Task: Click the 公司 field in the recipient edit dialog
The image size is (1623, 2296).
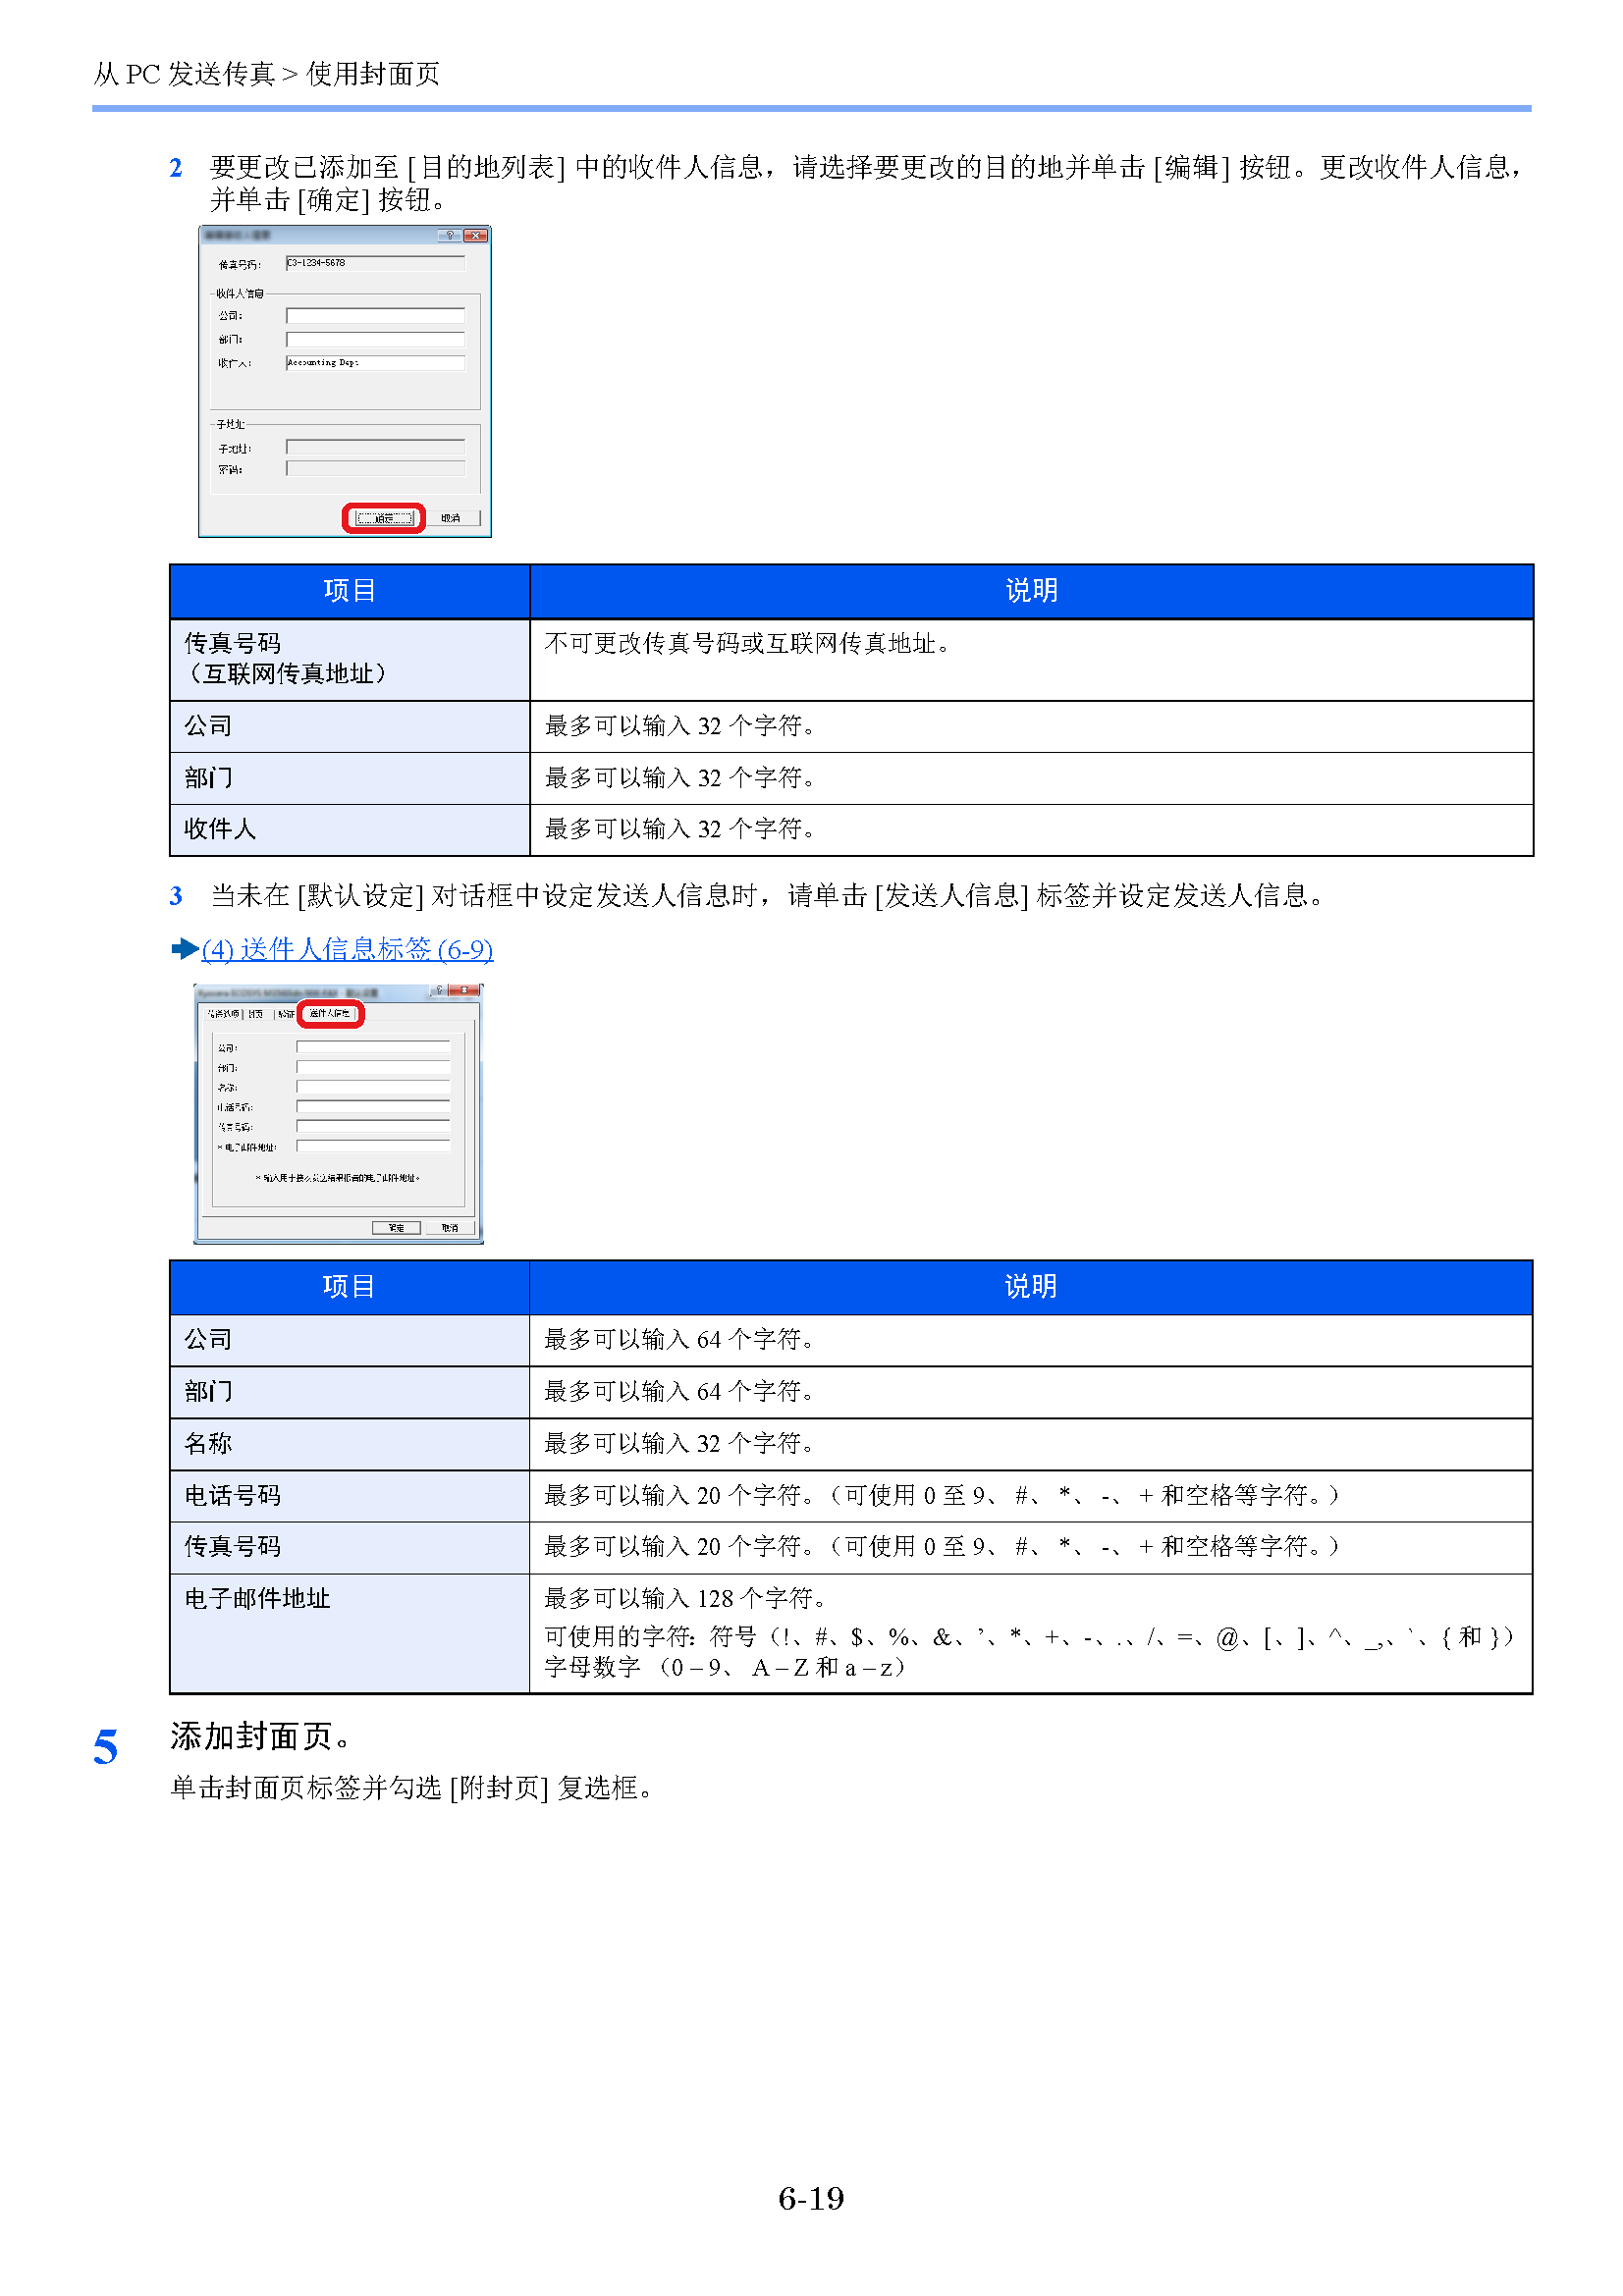Action: click(x=375, y=315)
